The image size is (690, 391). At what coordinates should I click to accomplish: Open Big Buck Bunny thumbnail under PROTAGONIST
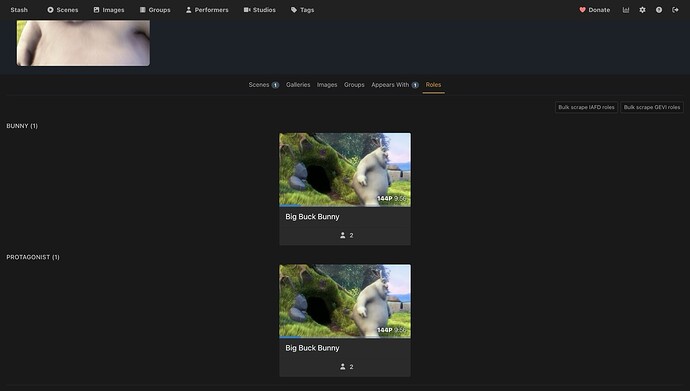click(x=345, y=301)
